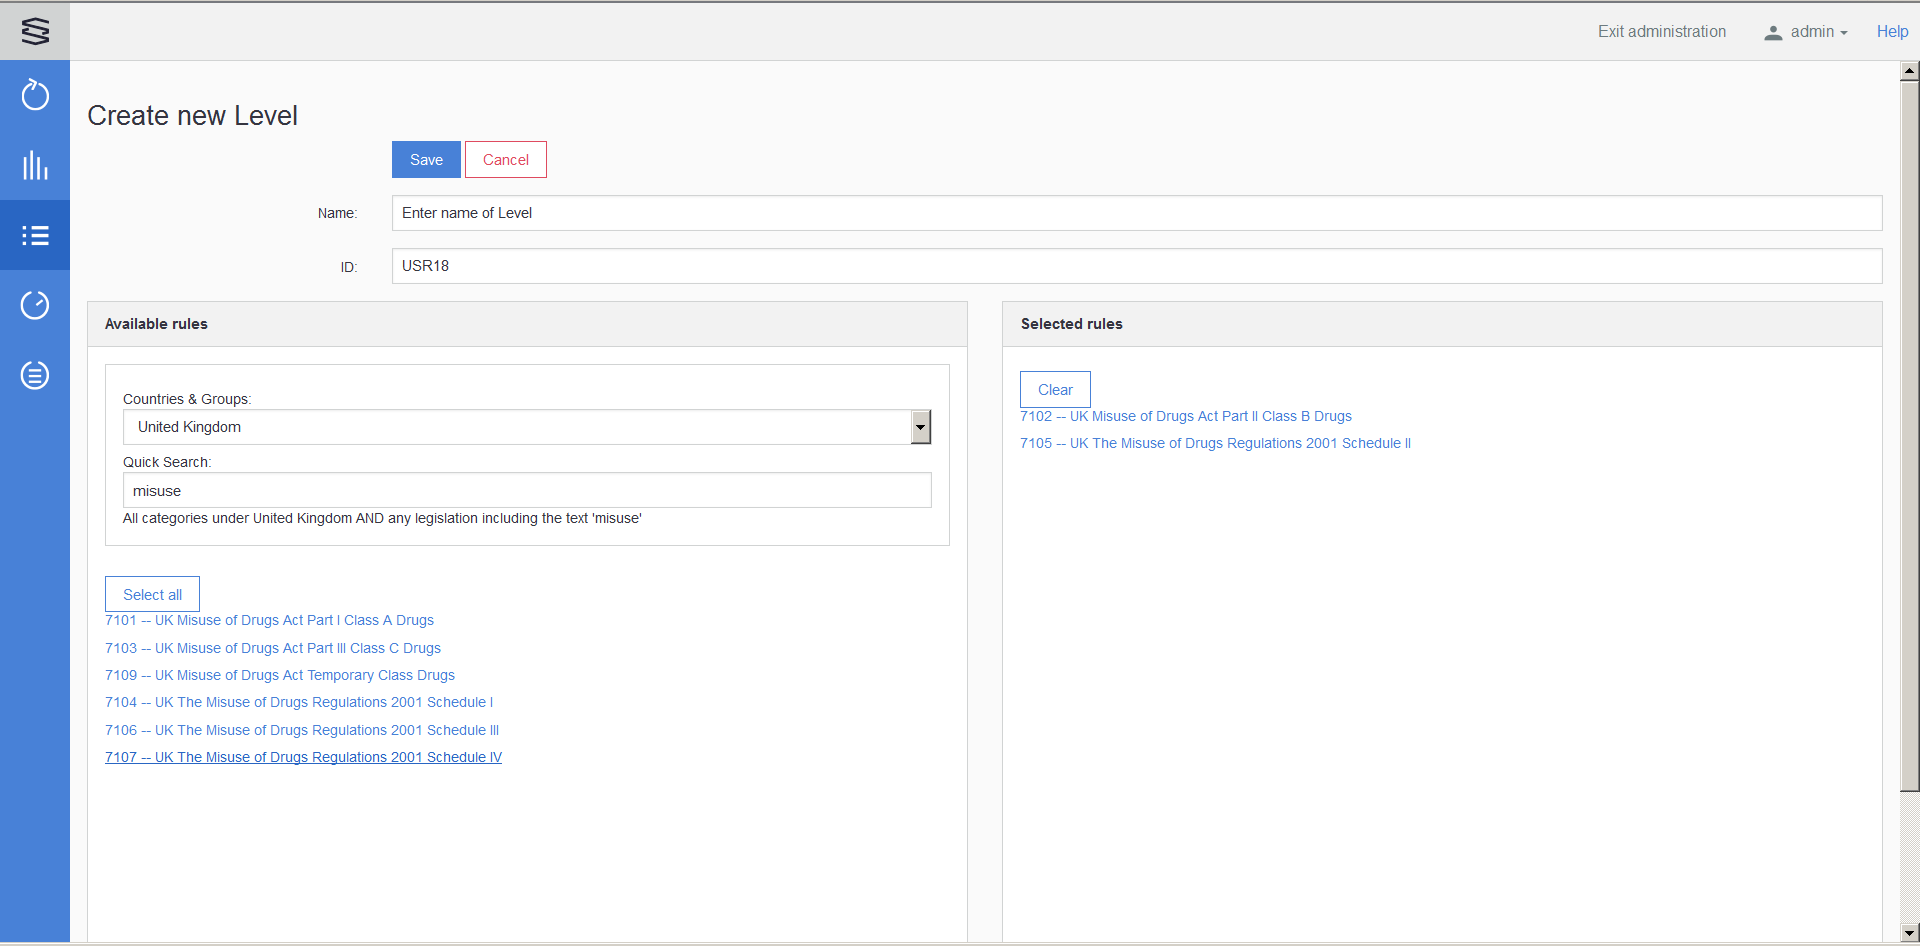Select the bulleted list sidebar icon
Viewport: 1920px width, 946px height.
click(35, 235)
